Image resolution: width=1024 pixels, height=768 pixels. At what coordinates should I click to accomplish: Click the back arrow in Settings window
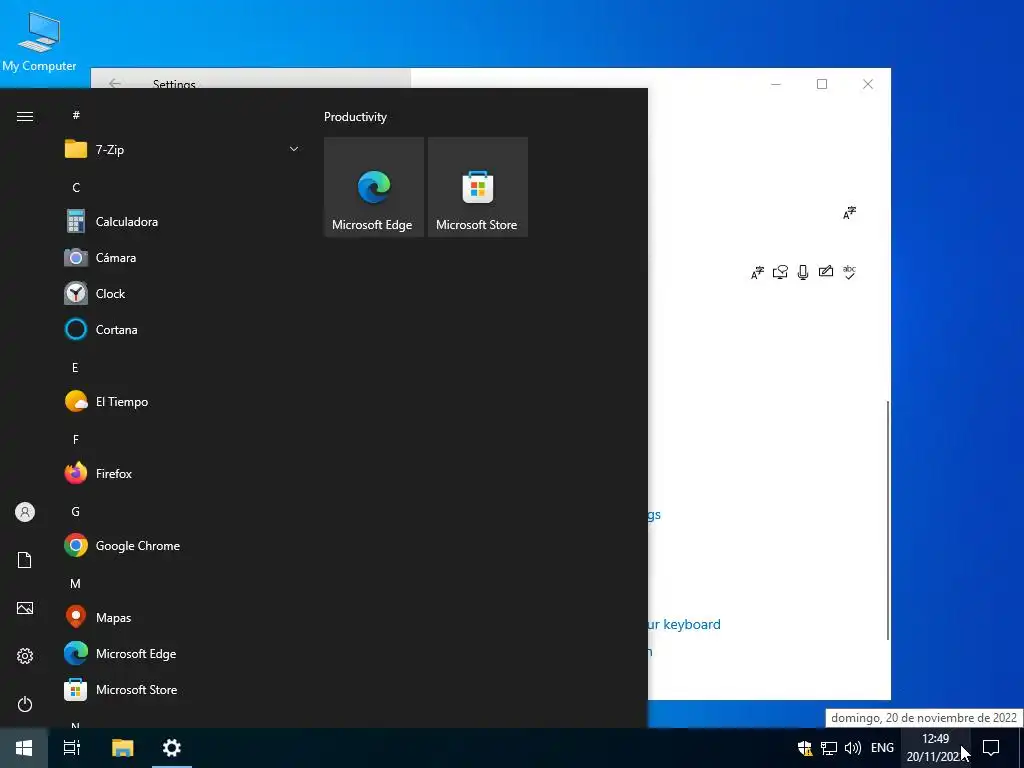click(x=115, y=84)
